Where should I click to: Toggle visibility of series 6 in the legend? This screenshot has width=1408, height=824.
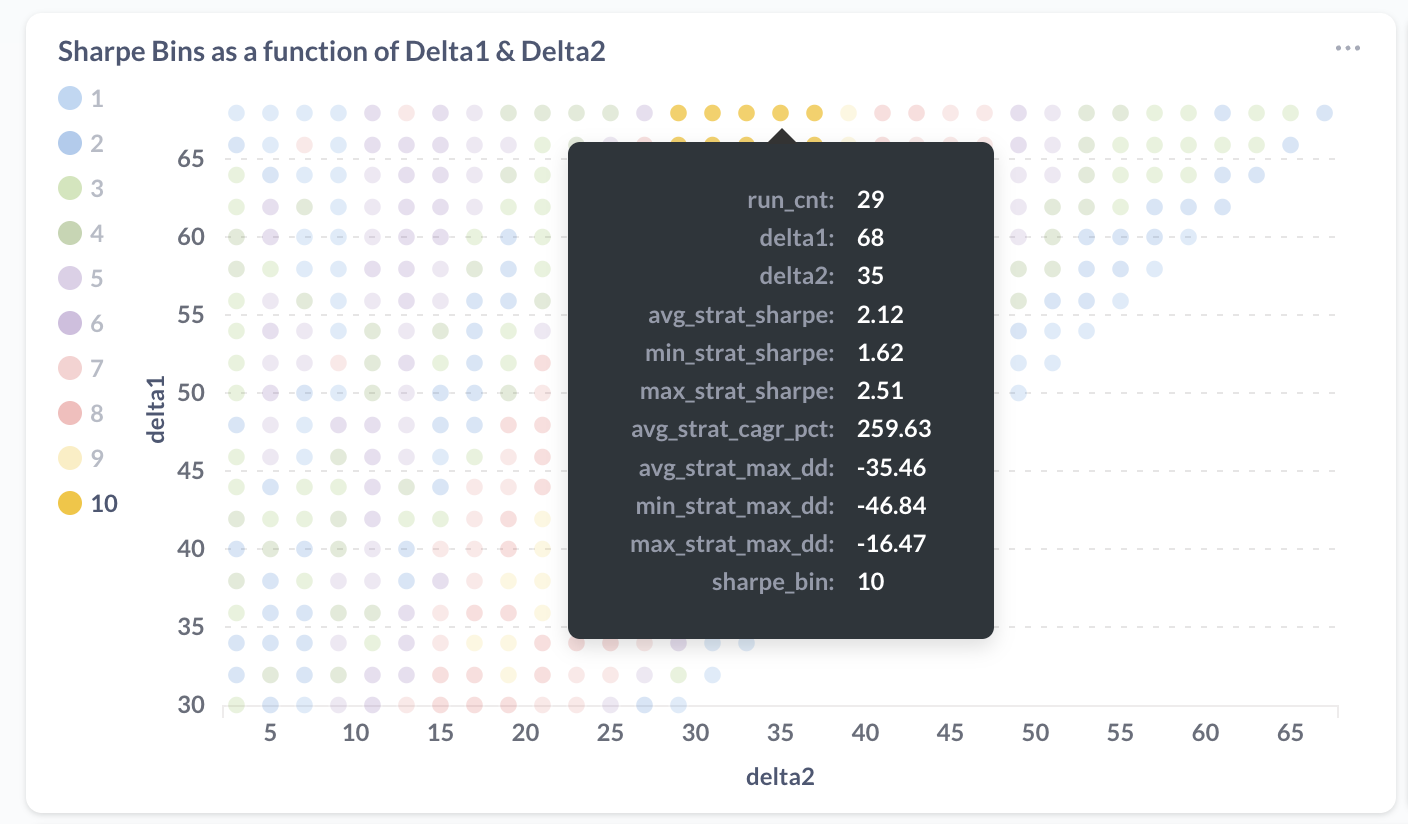[68, 323]
